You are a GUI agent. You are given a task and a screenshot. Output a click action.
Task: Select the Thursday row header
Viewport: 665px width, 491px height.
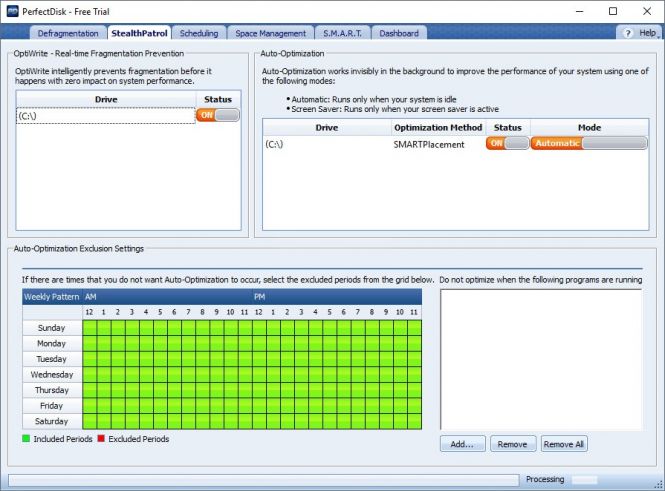pos(52,390)
